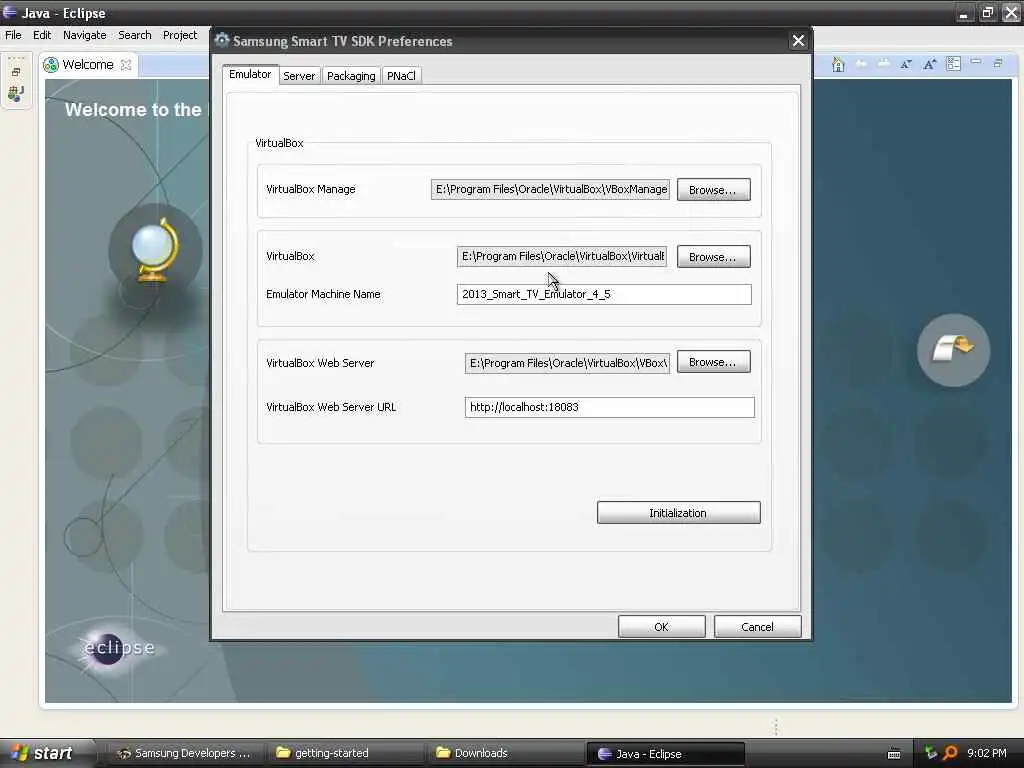Click the Eclipse title bar icon
This screenshot has height=768, width=1024.
click(x=9, y=12)
